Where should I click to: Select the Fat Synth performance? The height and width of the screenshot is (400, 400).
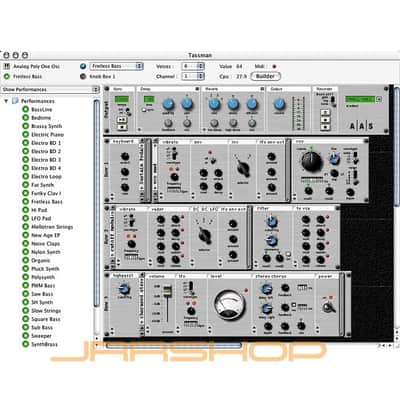pos(42,185)
